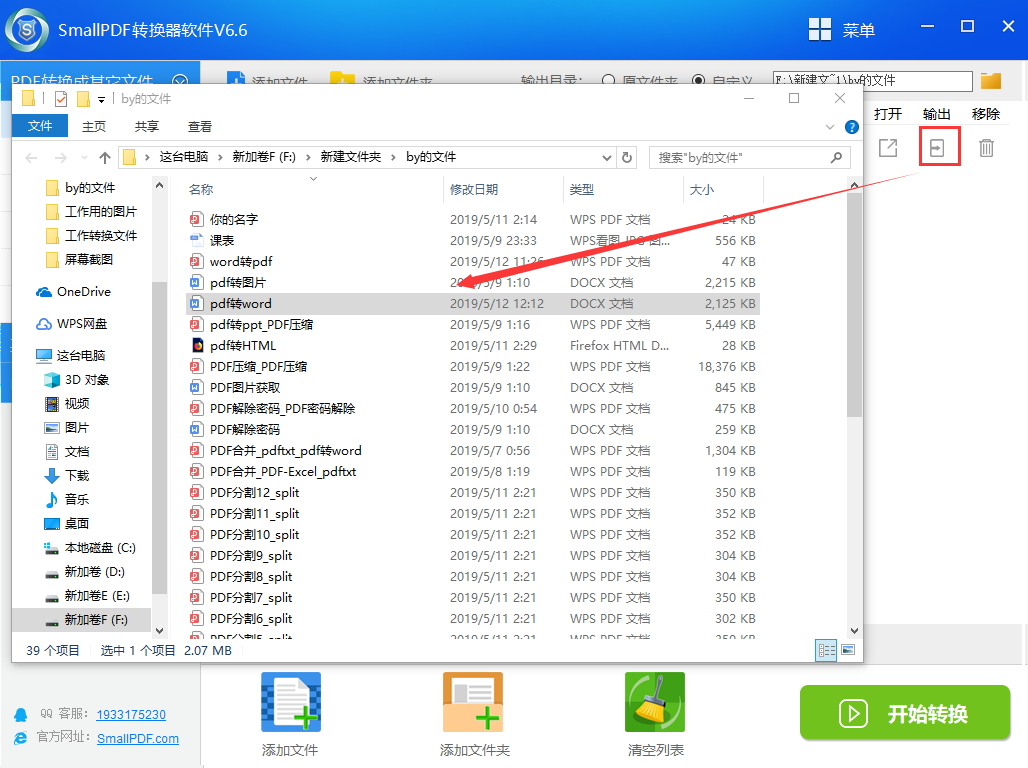
Task: Click the search magnifier icon in Explorer
Action: 836,157
